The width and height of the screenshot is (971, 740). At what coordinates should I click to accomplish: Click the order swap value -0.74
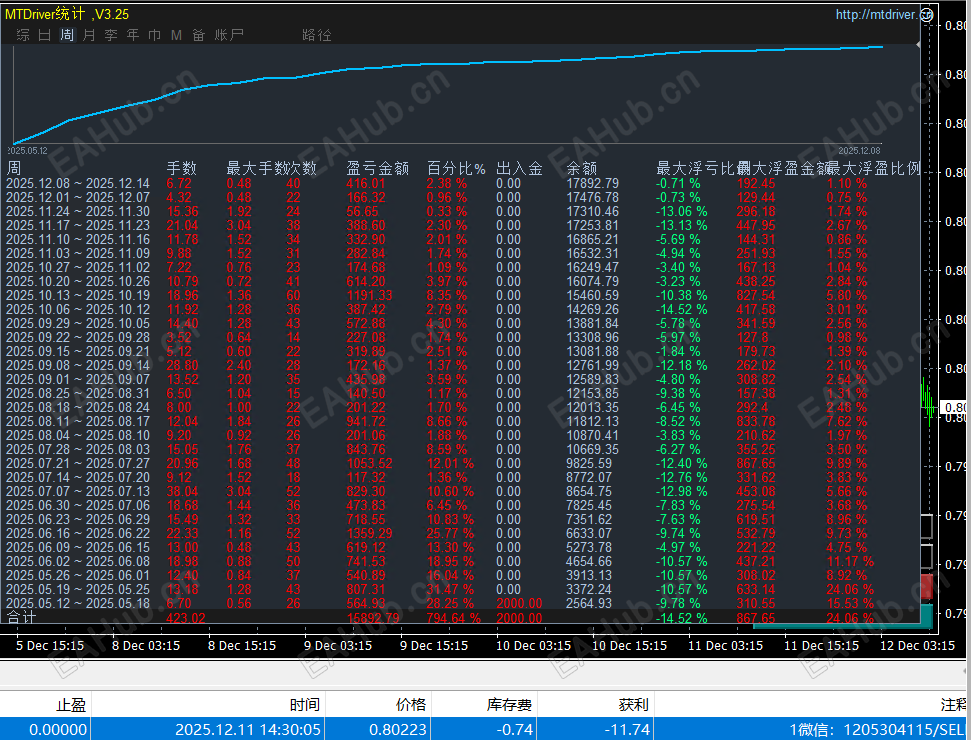click(x=515, y=729)
